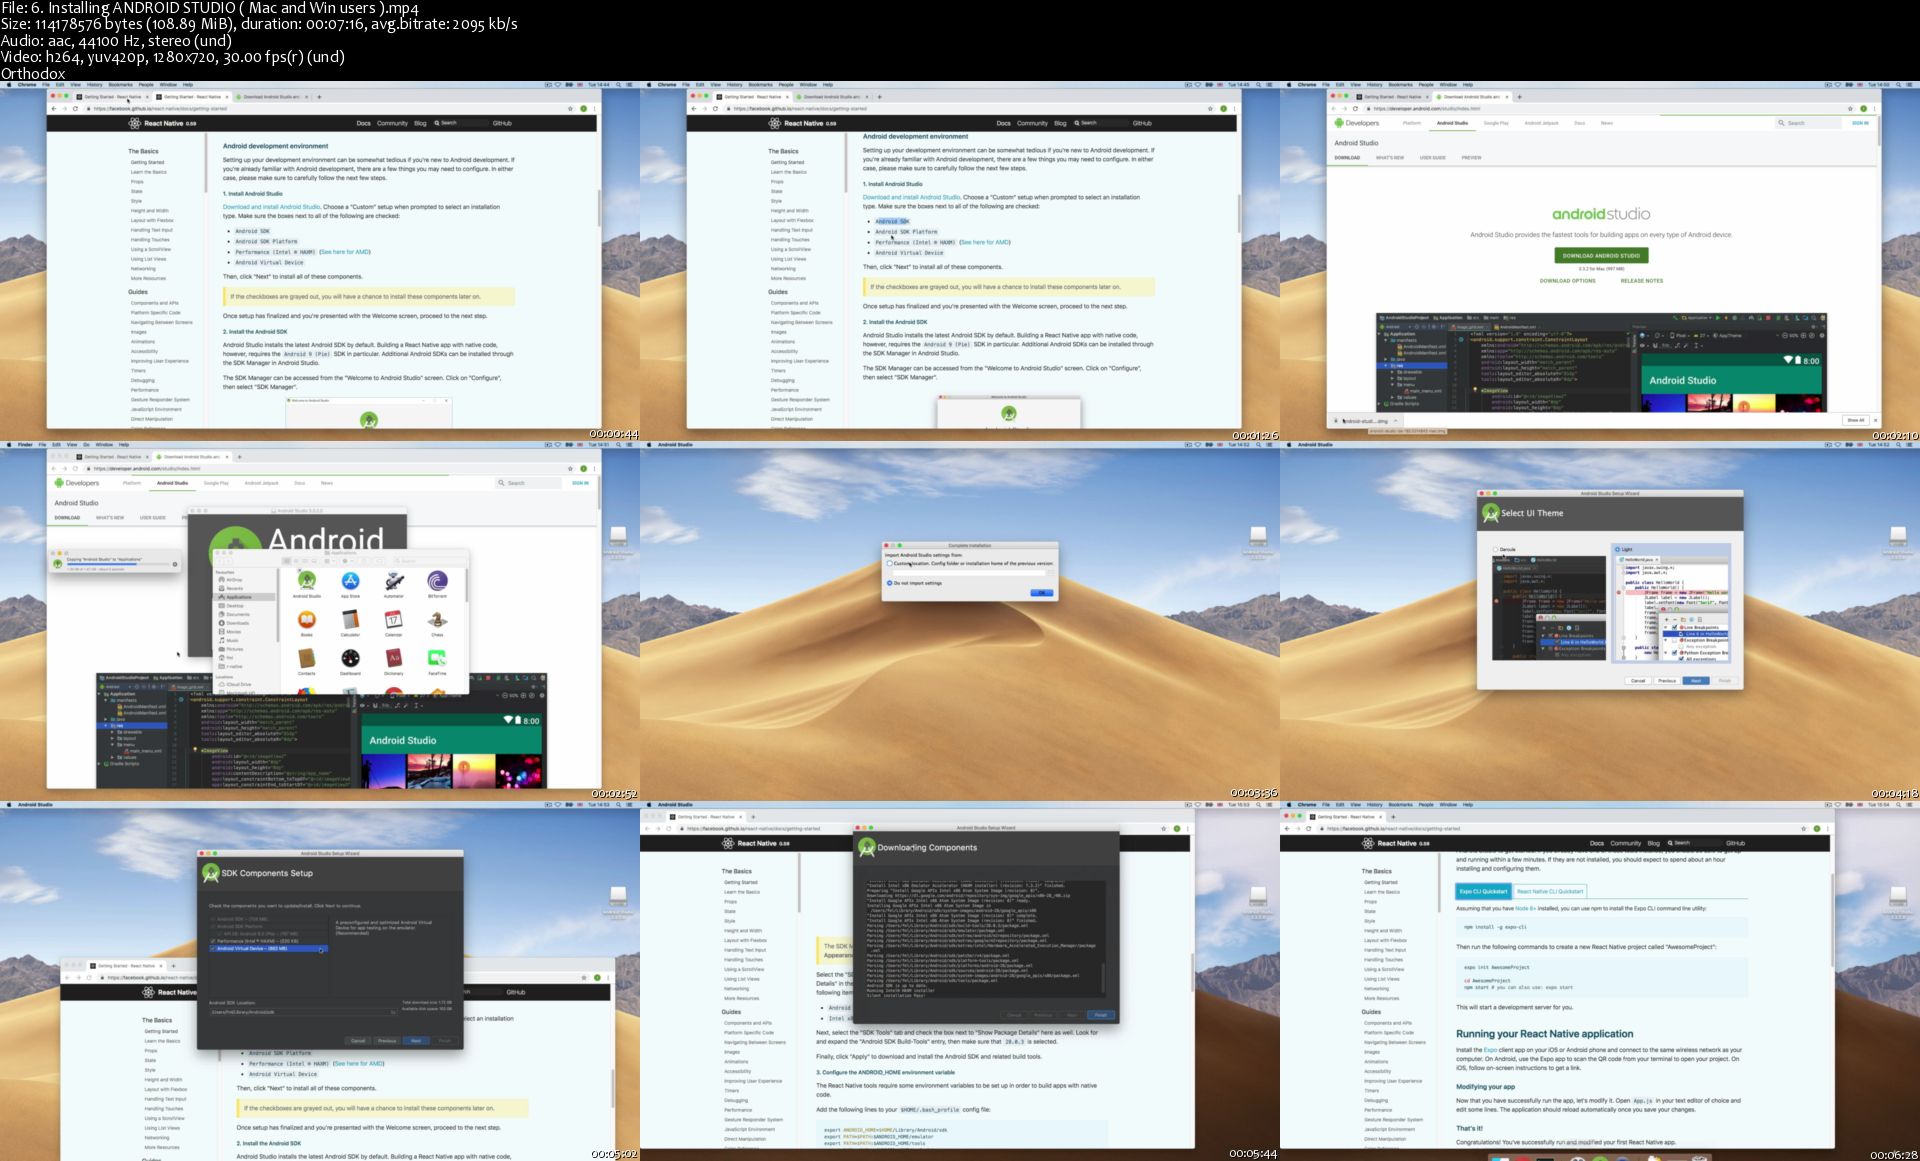Select the Darcula theme radio button

[x=1496, y=549]
